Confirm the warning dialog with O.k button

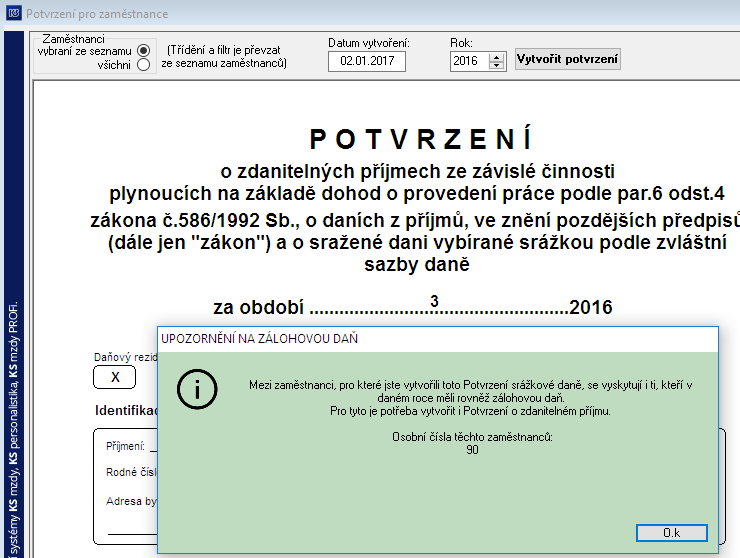click(x=672, y=533)
